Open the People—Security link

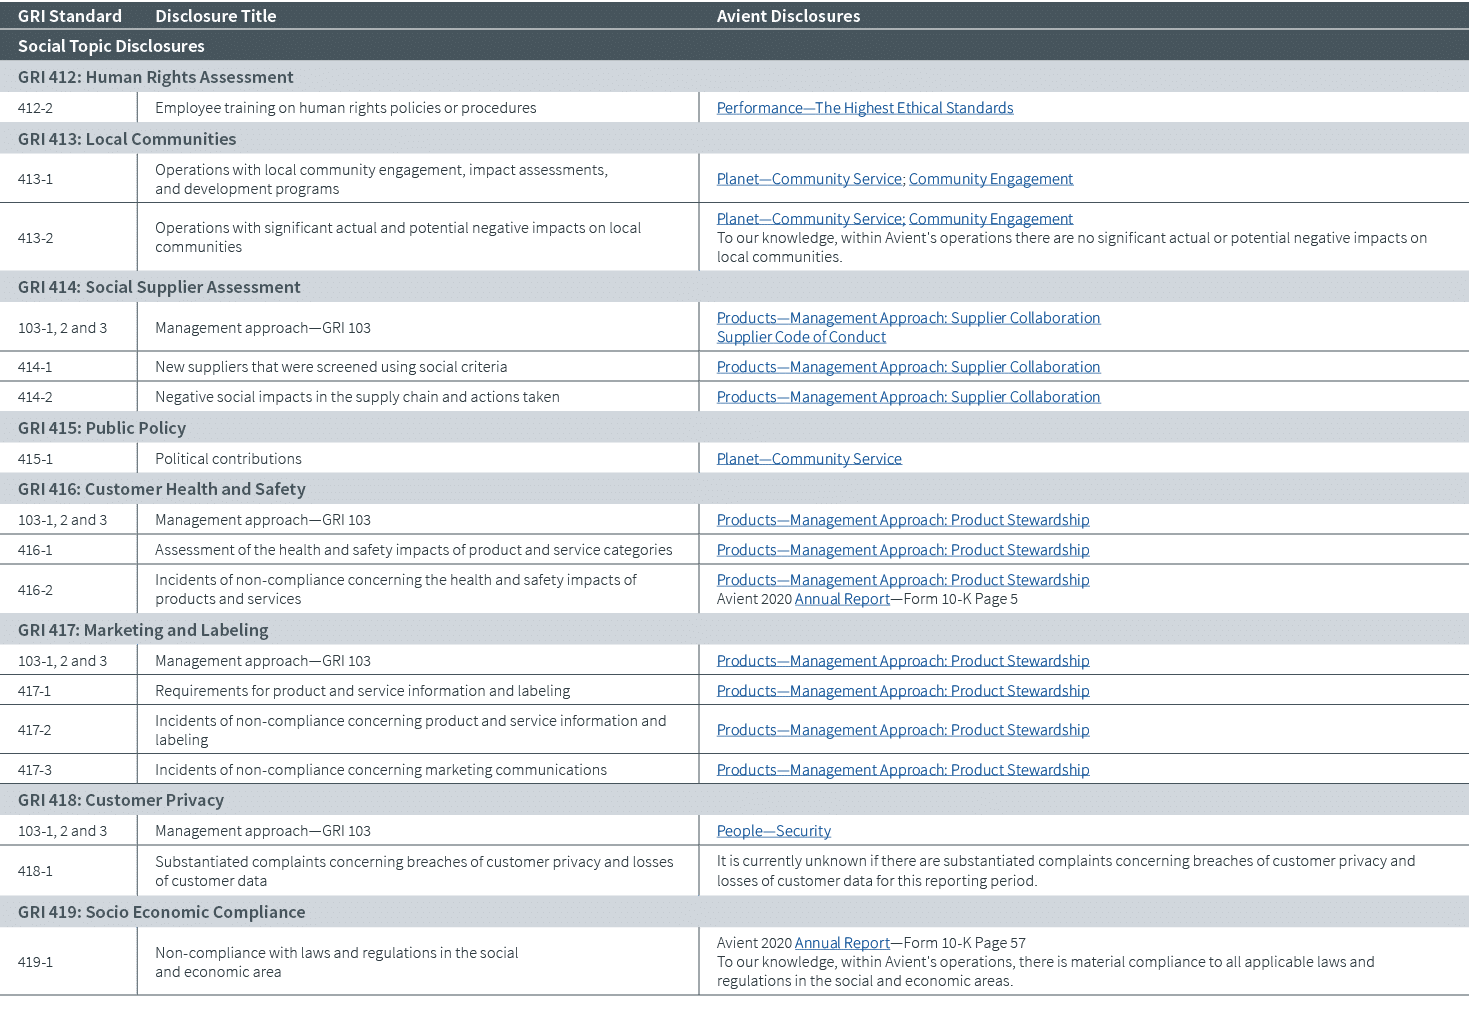[773, 831]
